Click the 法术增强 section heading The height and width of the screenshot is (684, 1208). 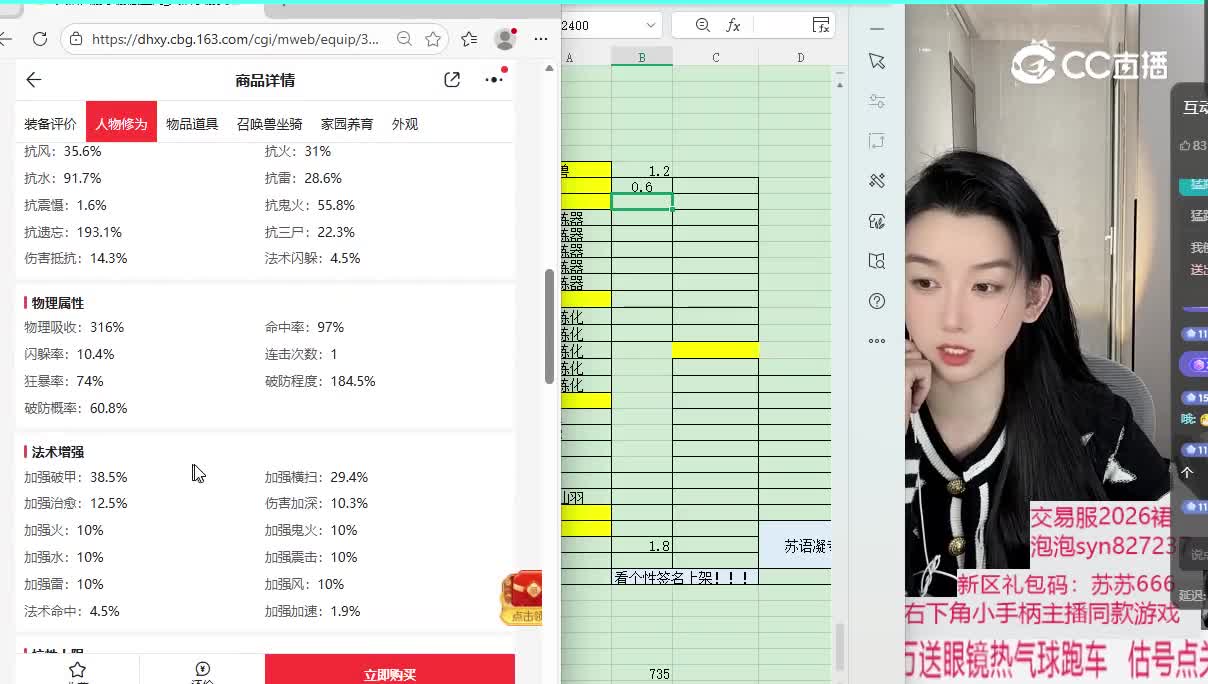57,452
